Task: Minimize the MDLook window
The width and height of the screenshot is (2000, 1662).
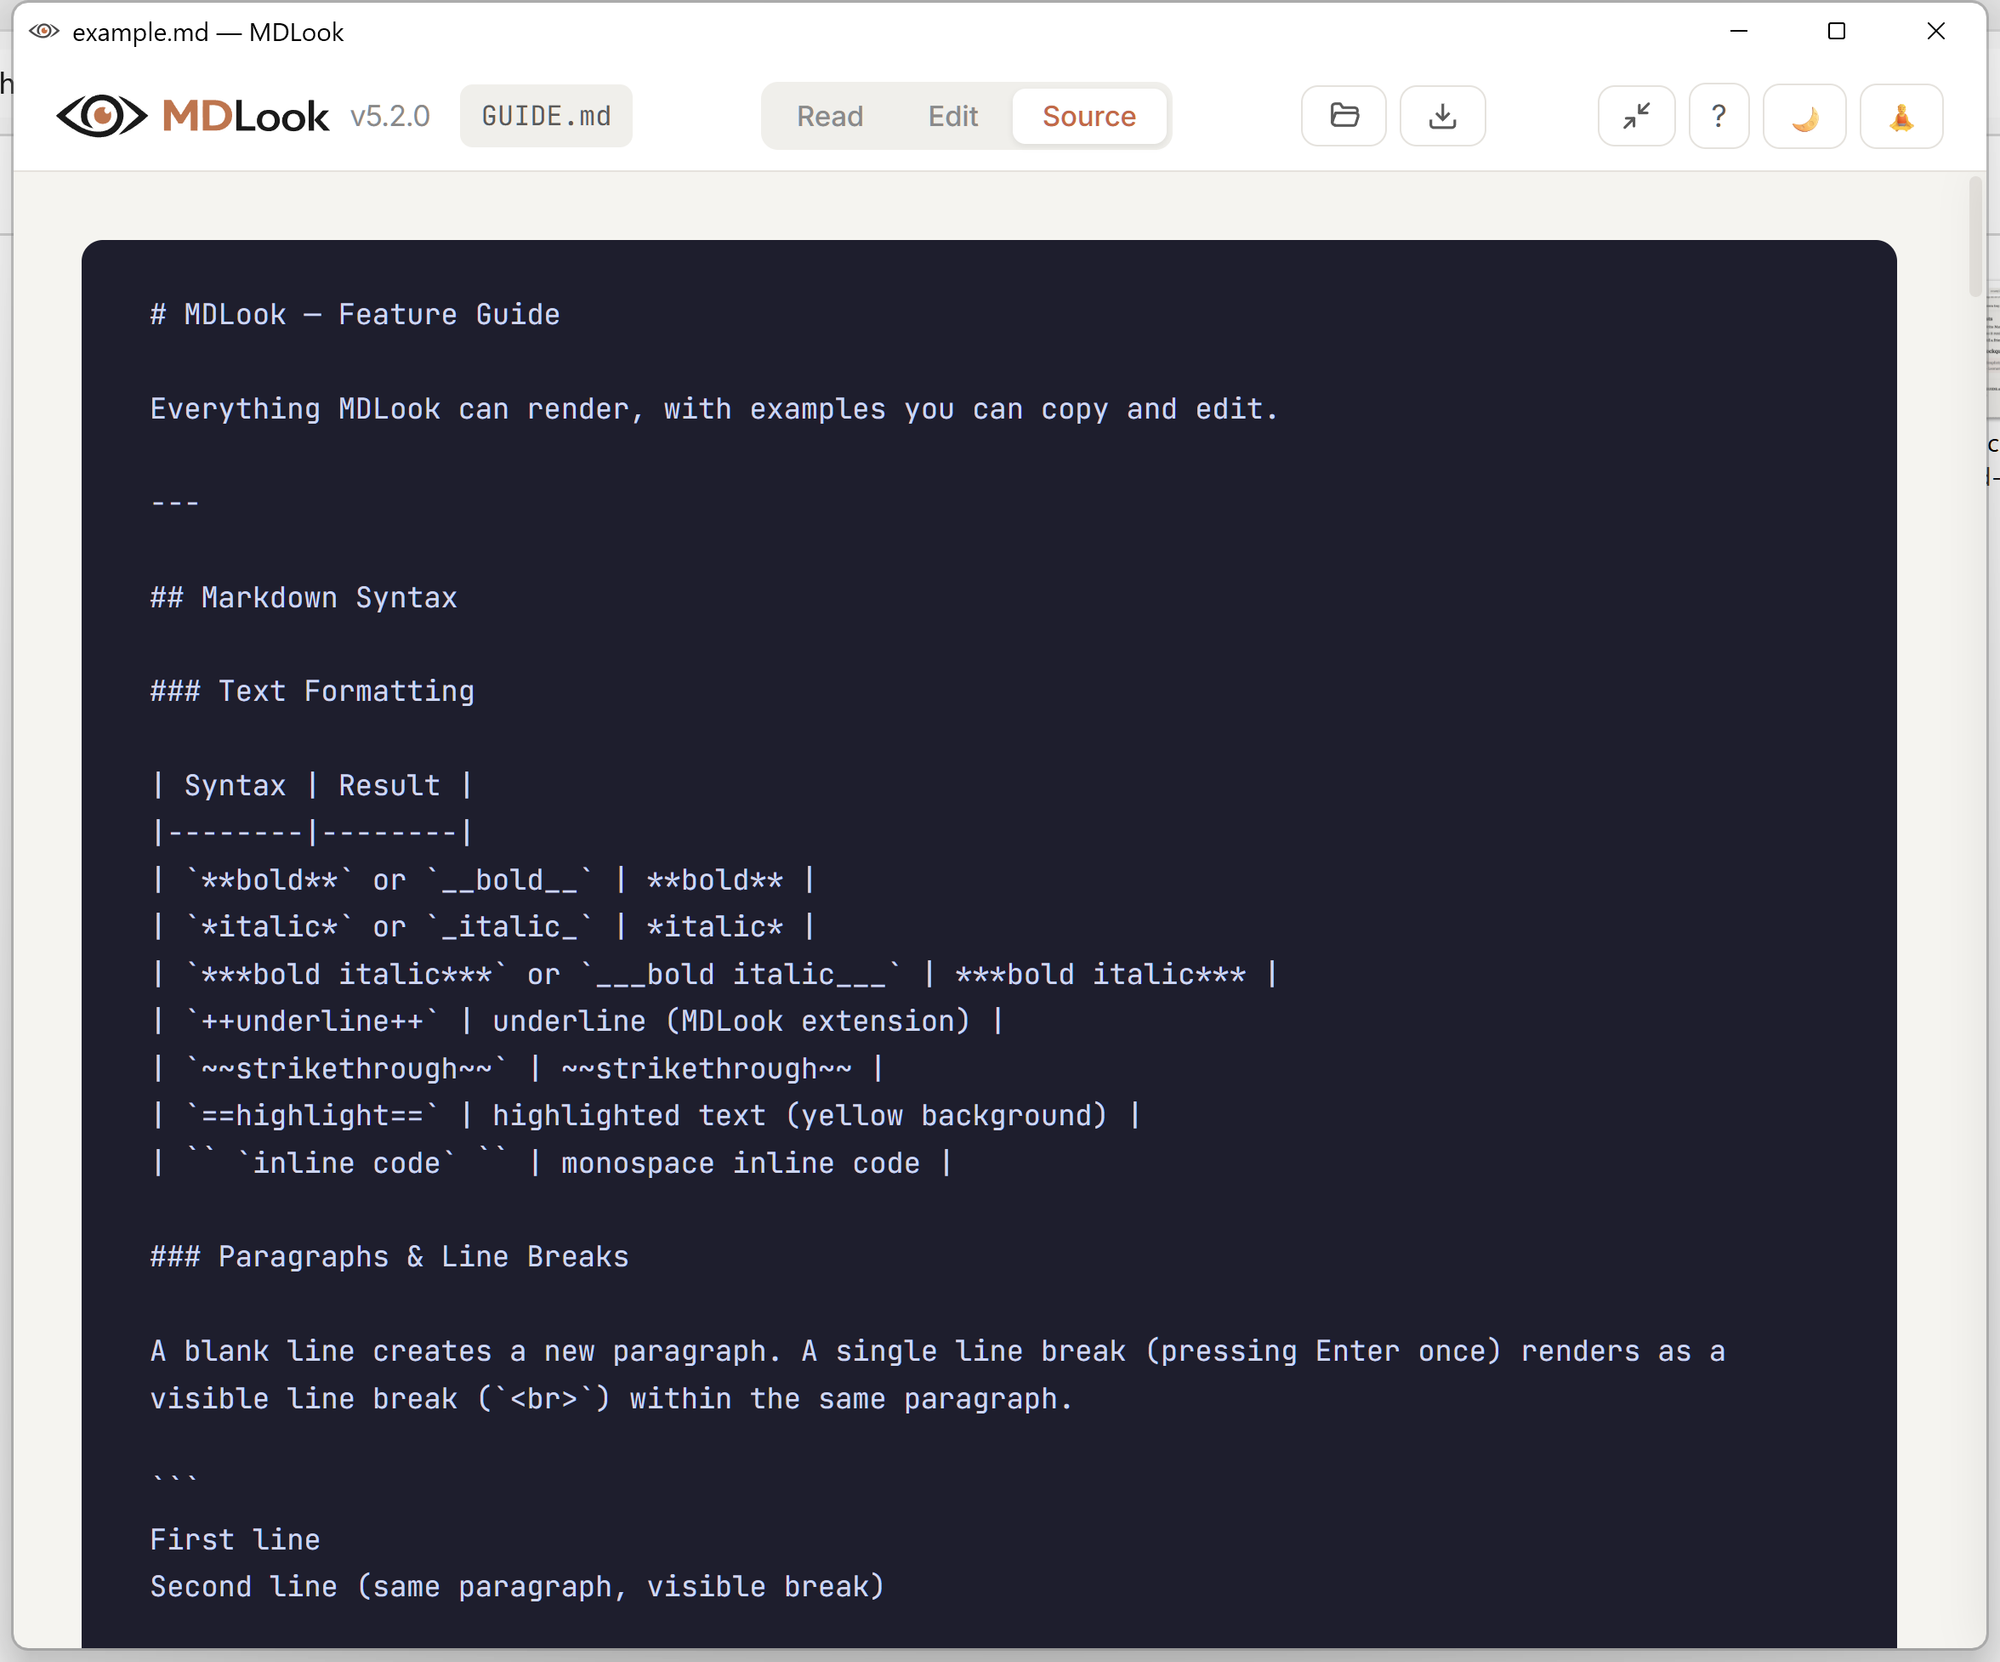Action: pyautogui.click(x=1739, y=31)
